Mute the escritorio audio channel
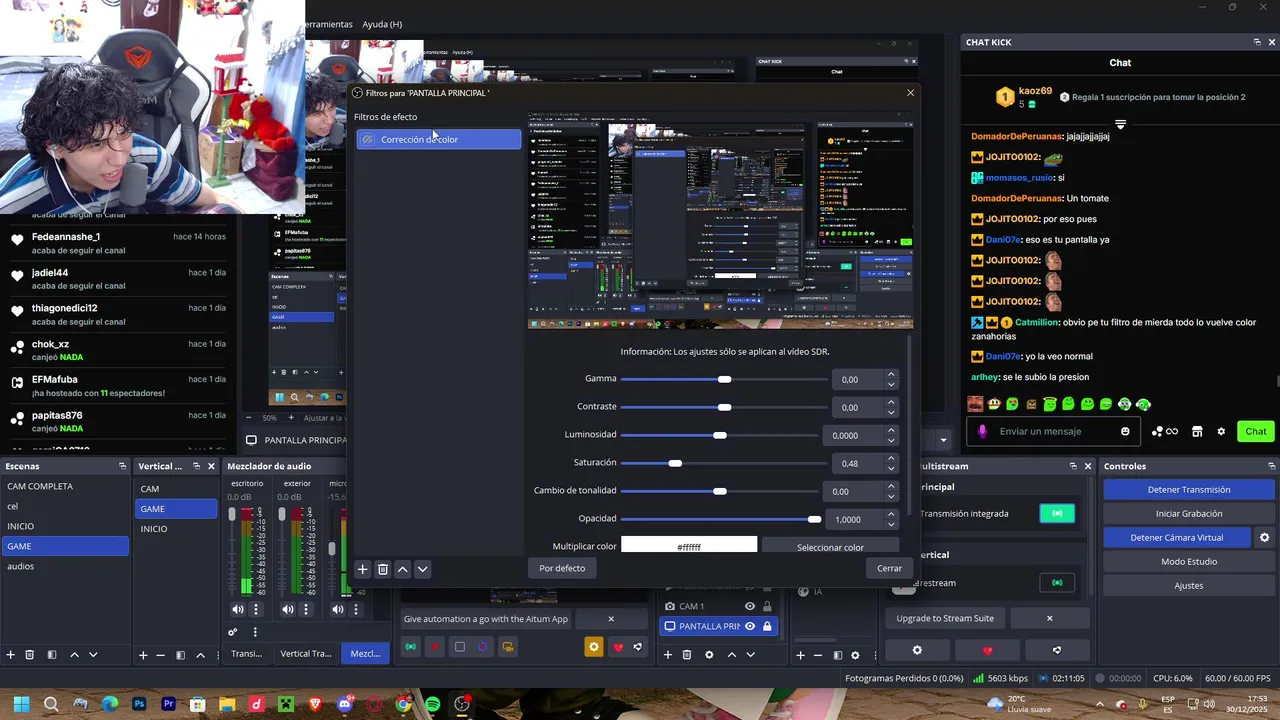This screenshot has width=1280, height=720. (x=238, y=609)
